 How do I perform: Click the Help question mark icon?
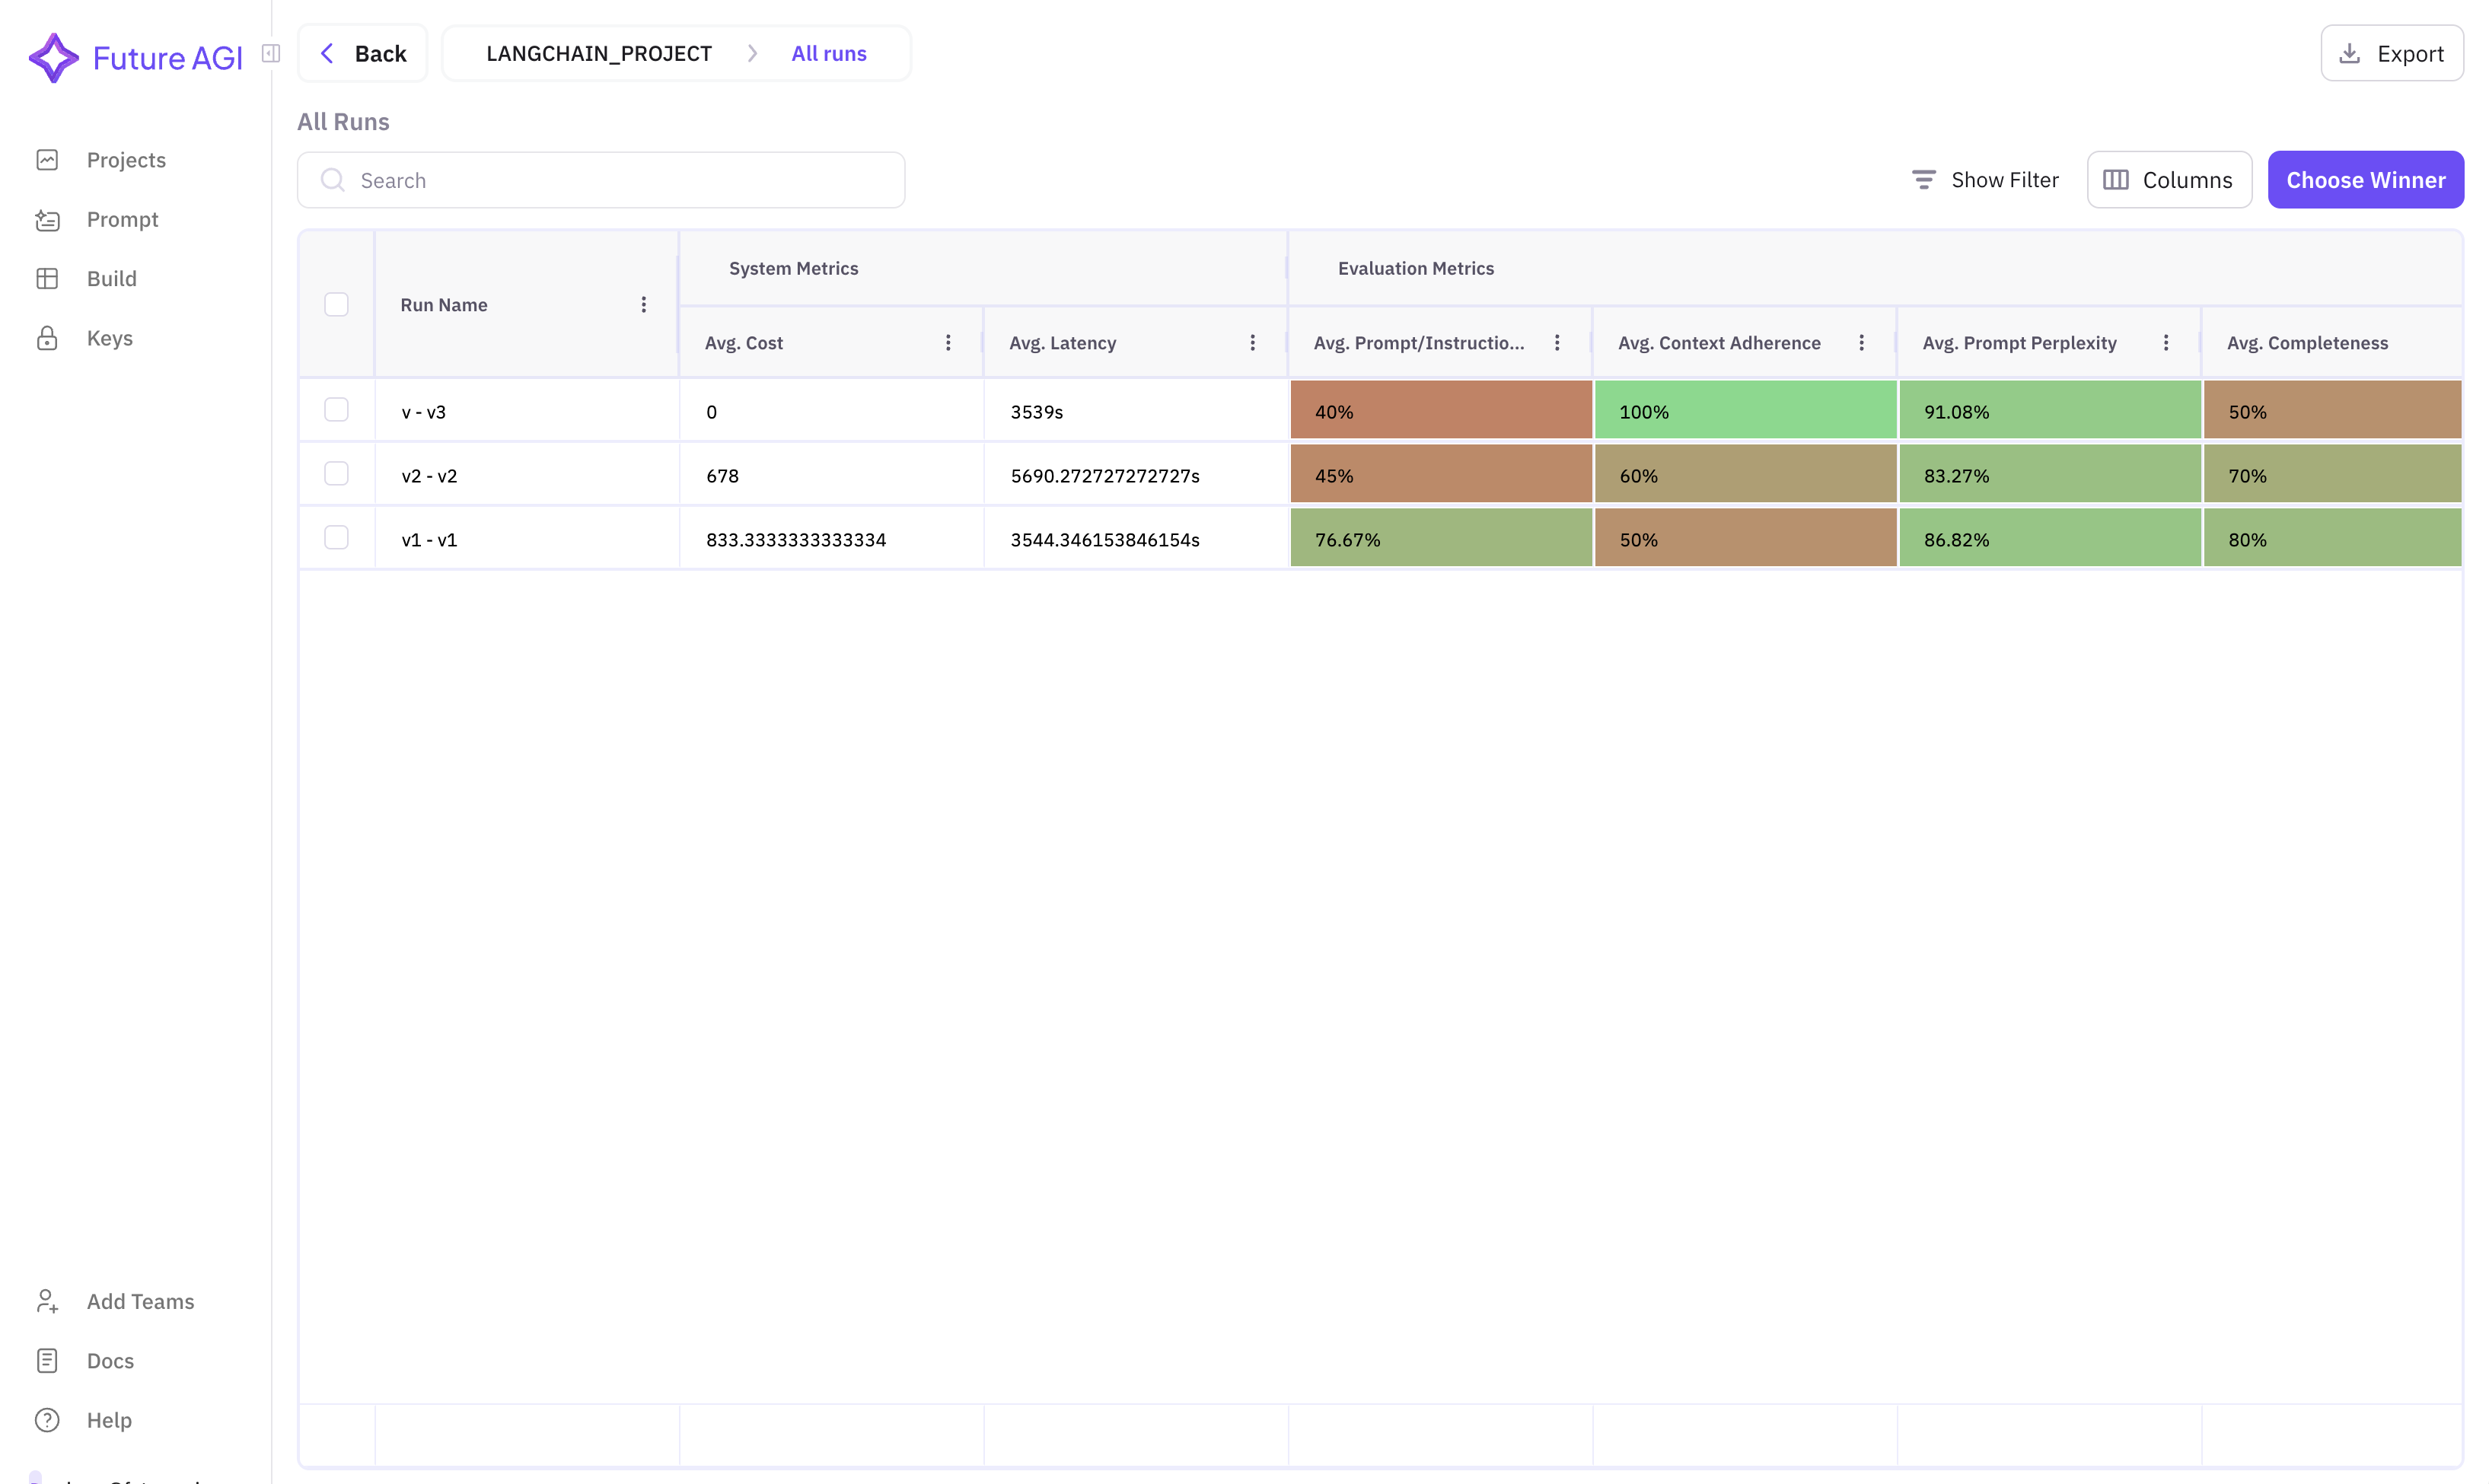point(48,1419)
